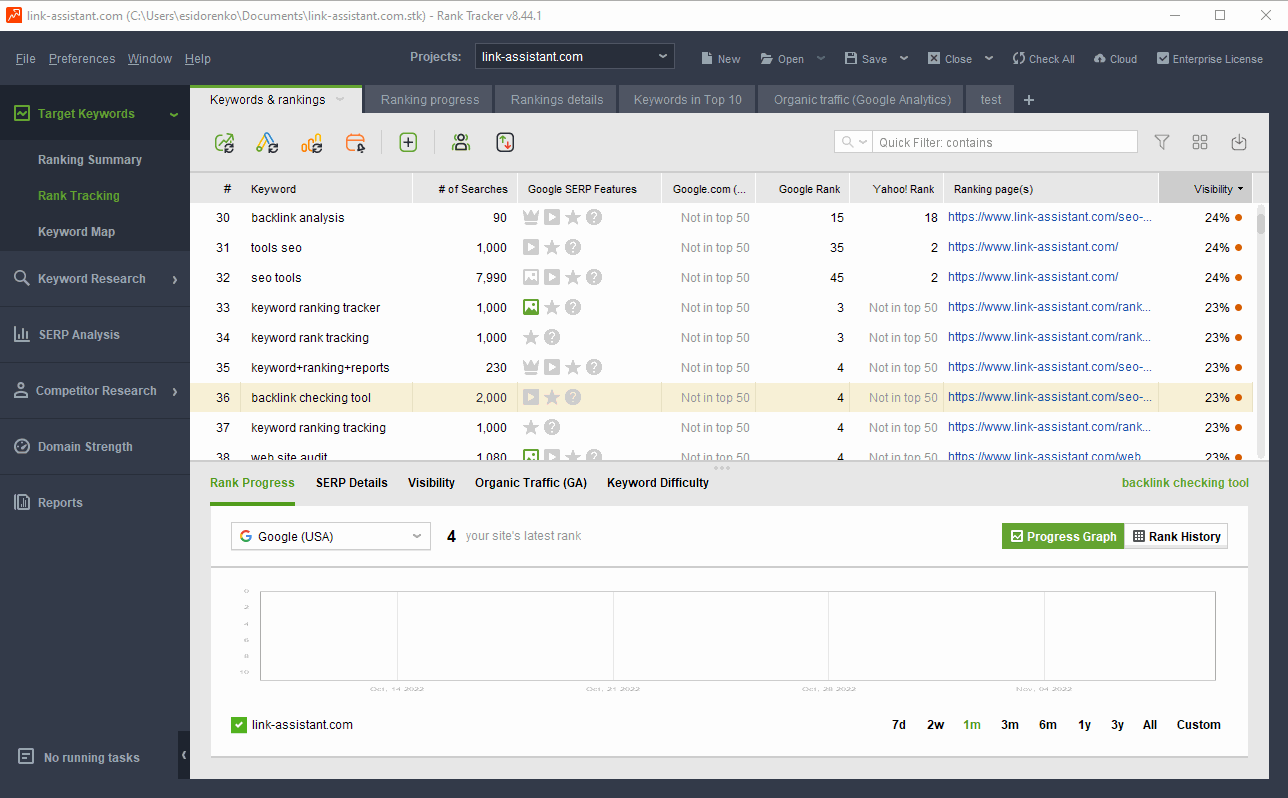
Task: Click the add new workspace tab plus
Action: coord(1029,100)
